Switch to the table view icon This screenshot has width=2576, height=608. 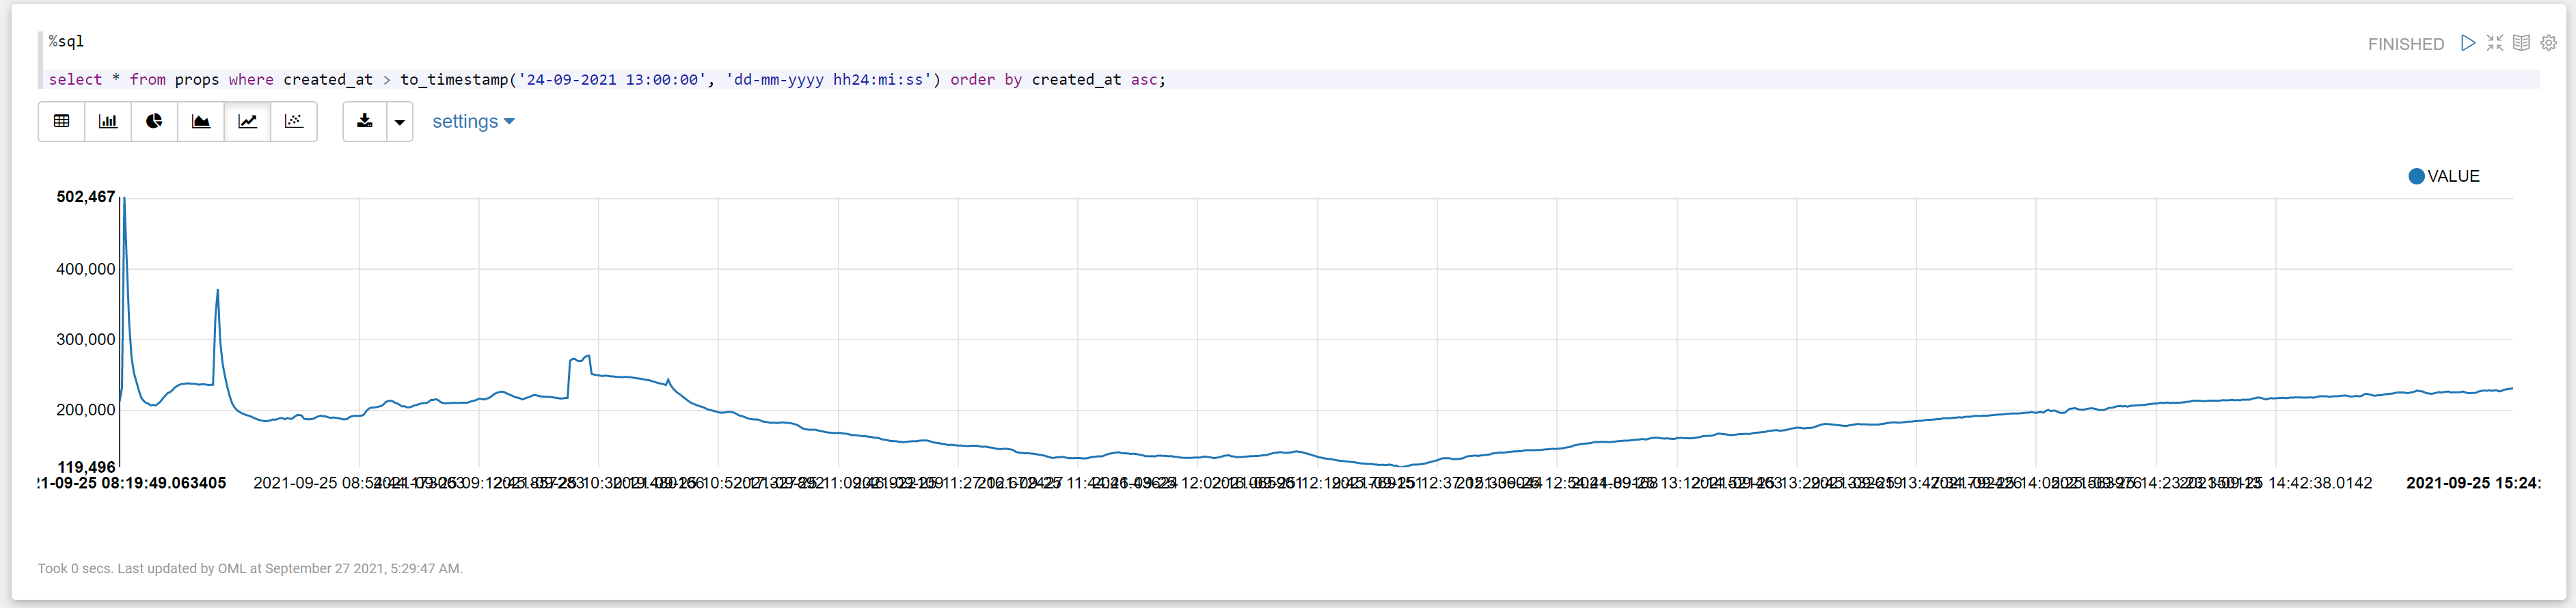[61, 121]
